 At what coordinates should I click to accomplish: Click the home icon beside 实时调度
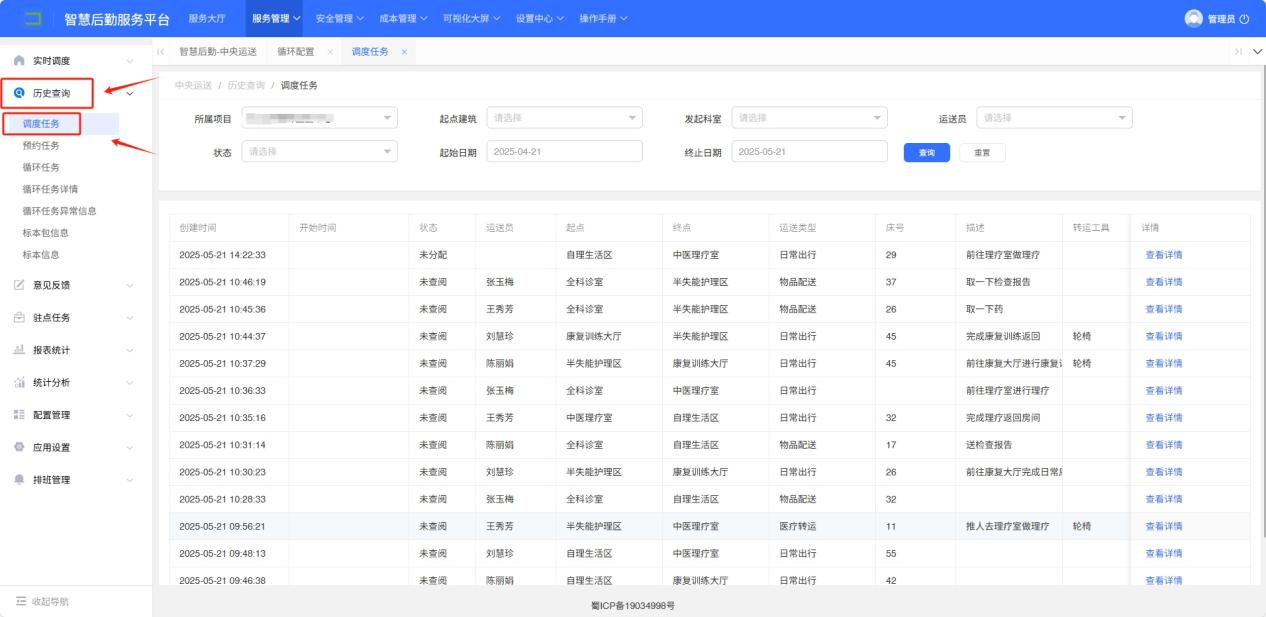[x=20, y=61]
